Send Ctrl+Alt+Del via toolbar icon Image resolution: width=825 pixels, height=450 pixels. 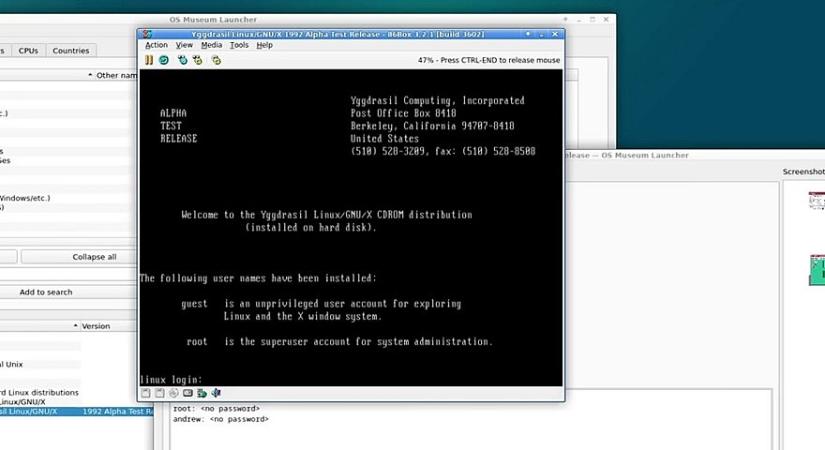pos(183,60)
